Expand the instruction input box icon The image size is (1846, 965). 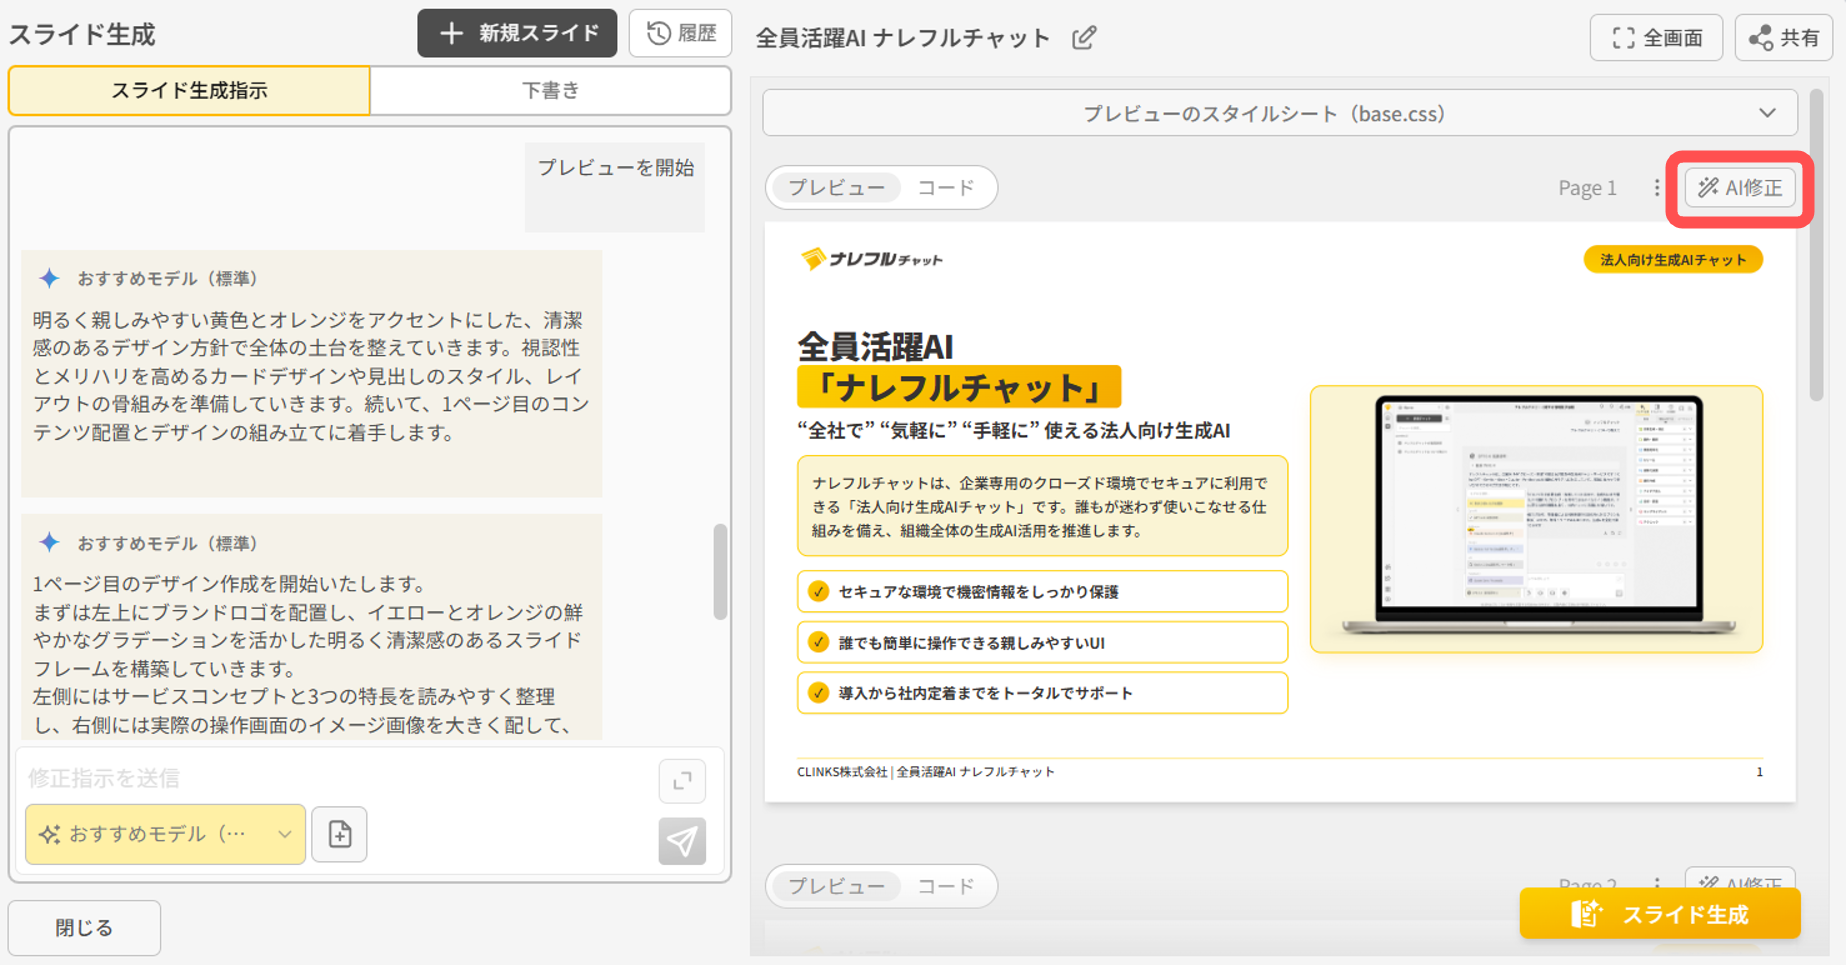[x=682, y=781]
